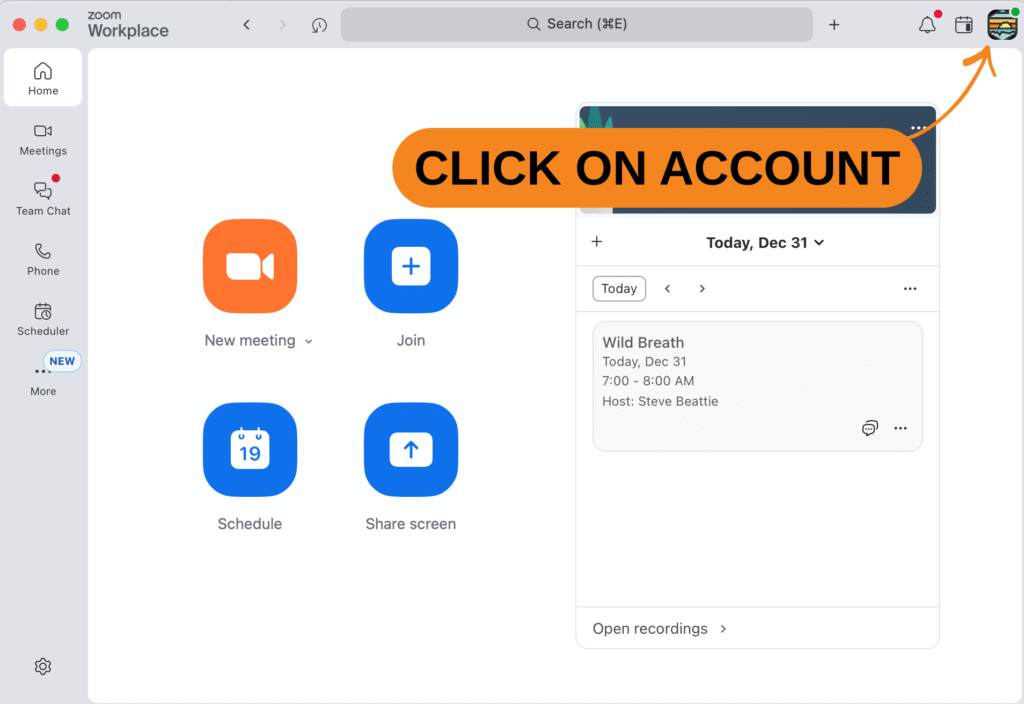Image resolution: width=1024 pixels, height=704 pixels.
Task: Open Settings gear in sidebar
Action: point(43,667)
